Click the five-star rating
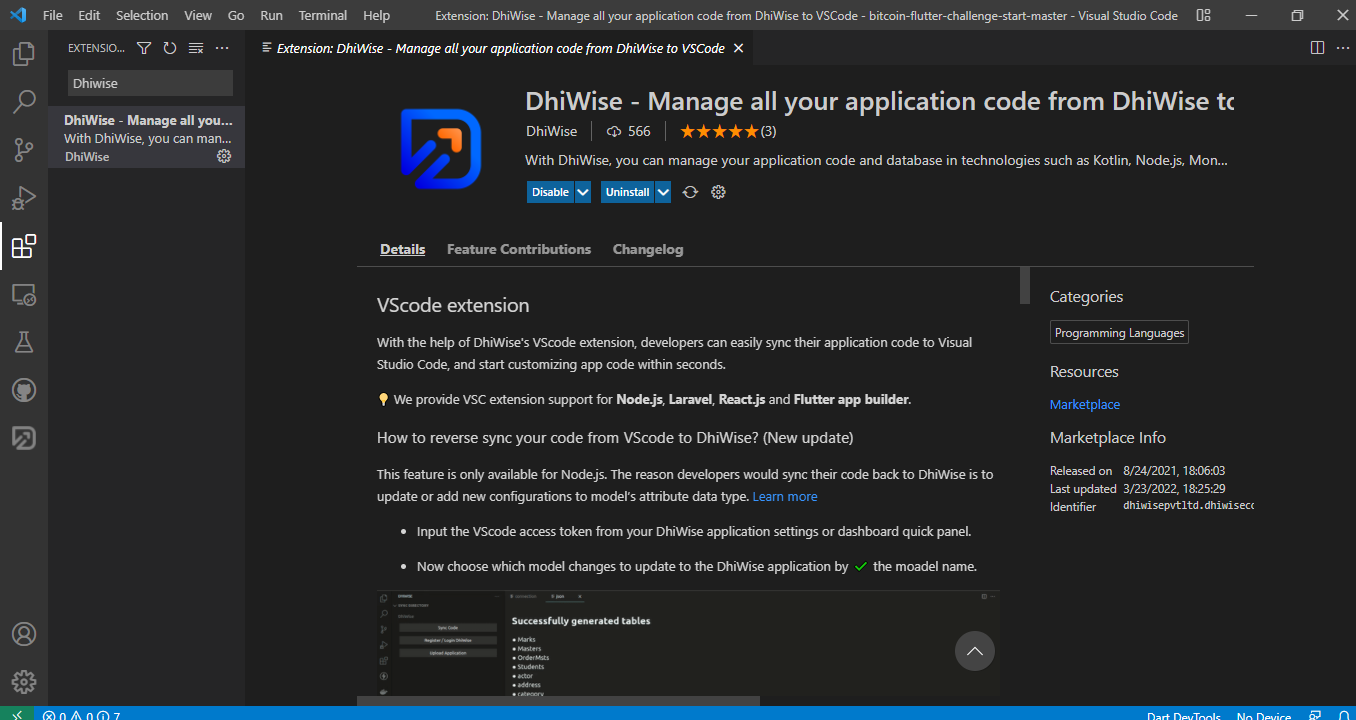Image resolution: width=1356 pixels, height=720 pixels. tap(719, 131)
